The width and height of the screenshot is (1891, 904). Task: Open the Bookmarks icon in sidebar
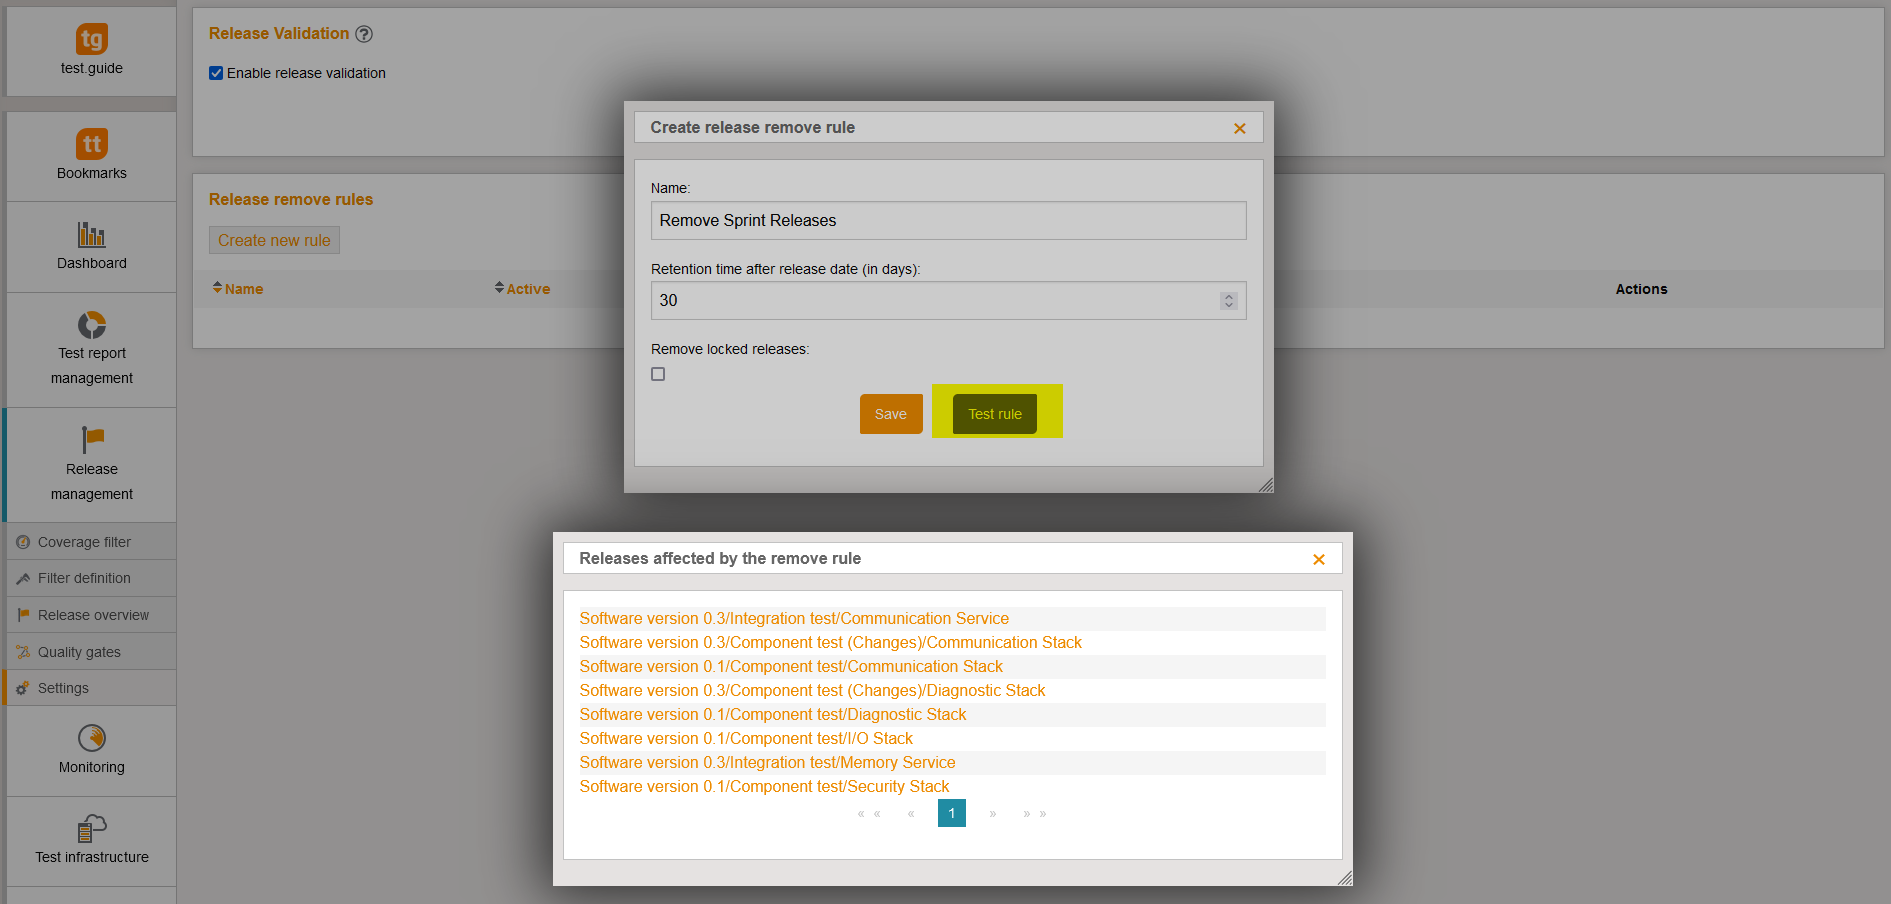tap(92, 144)
